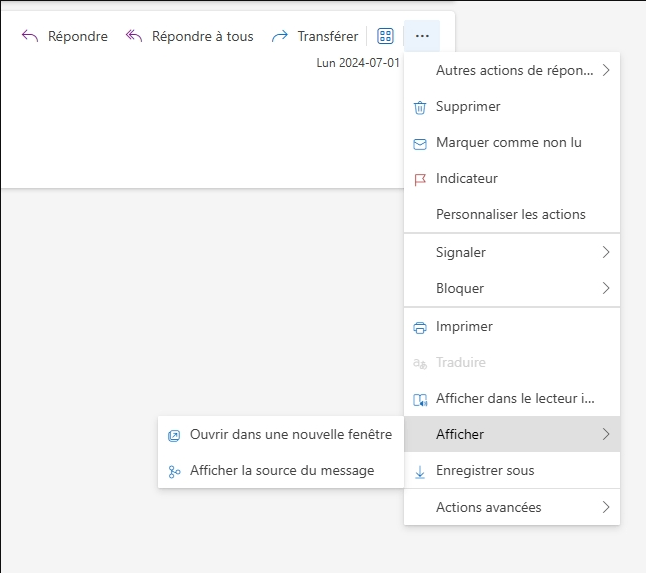
Task: Click the Marquer comme non lu envelope icon
Action: point(420,144)
